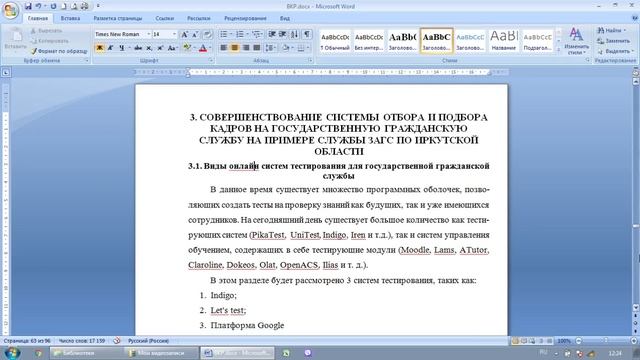This screenshot has width=640, height=360.
Task: Click the Undo arrow icon
Action: [38, 6]
